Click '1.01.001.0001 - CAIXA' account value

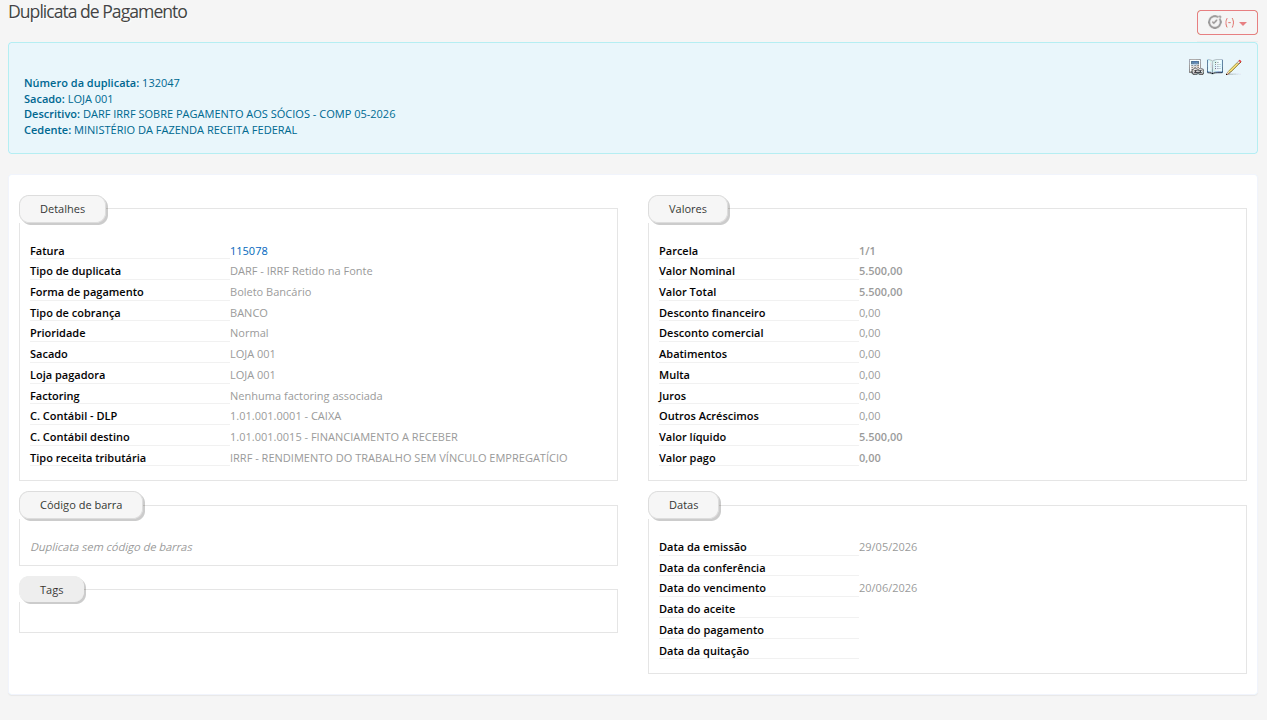285,416
